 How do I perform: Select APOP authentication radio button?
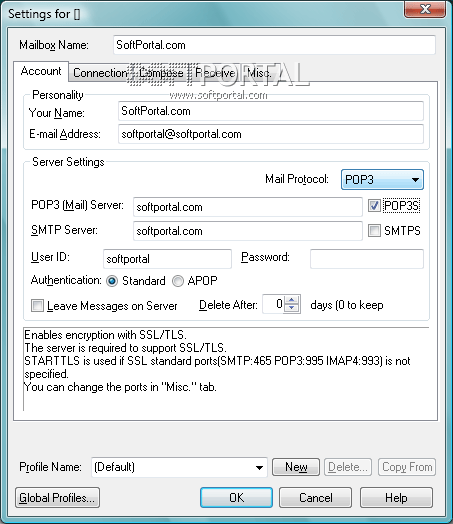(x=178, y=281)
